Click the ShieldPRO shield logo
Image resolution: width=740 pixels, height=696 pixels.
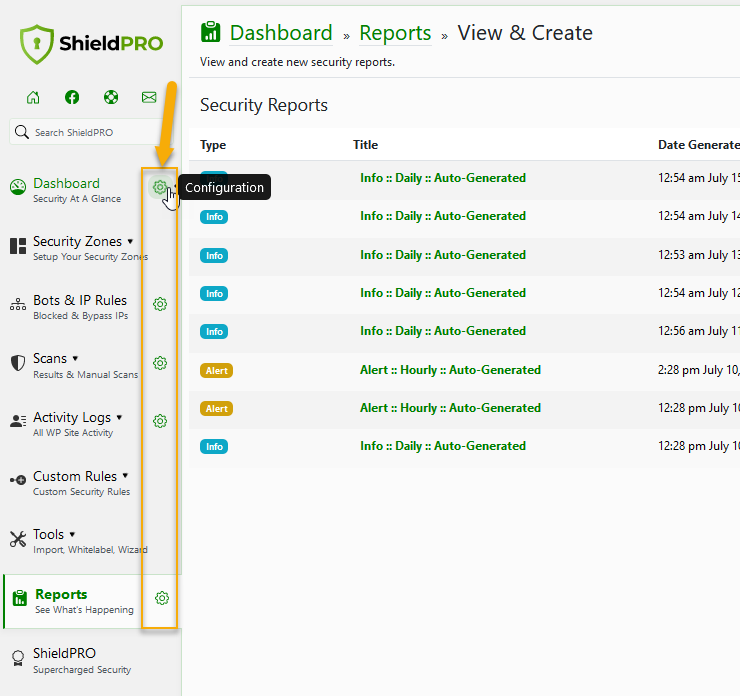pyautogui.click(x=37, y=44)
